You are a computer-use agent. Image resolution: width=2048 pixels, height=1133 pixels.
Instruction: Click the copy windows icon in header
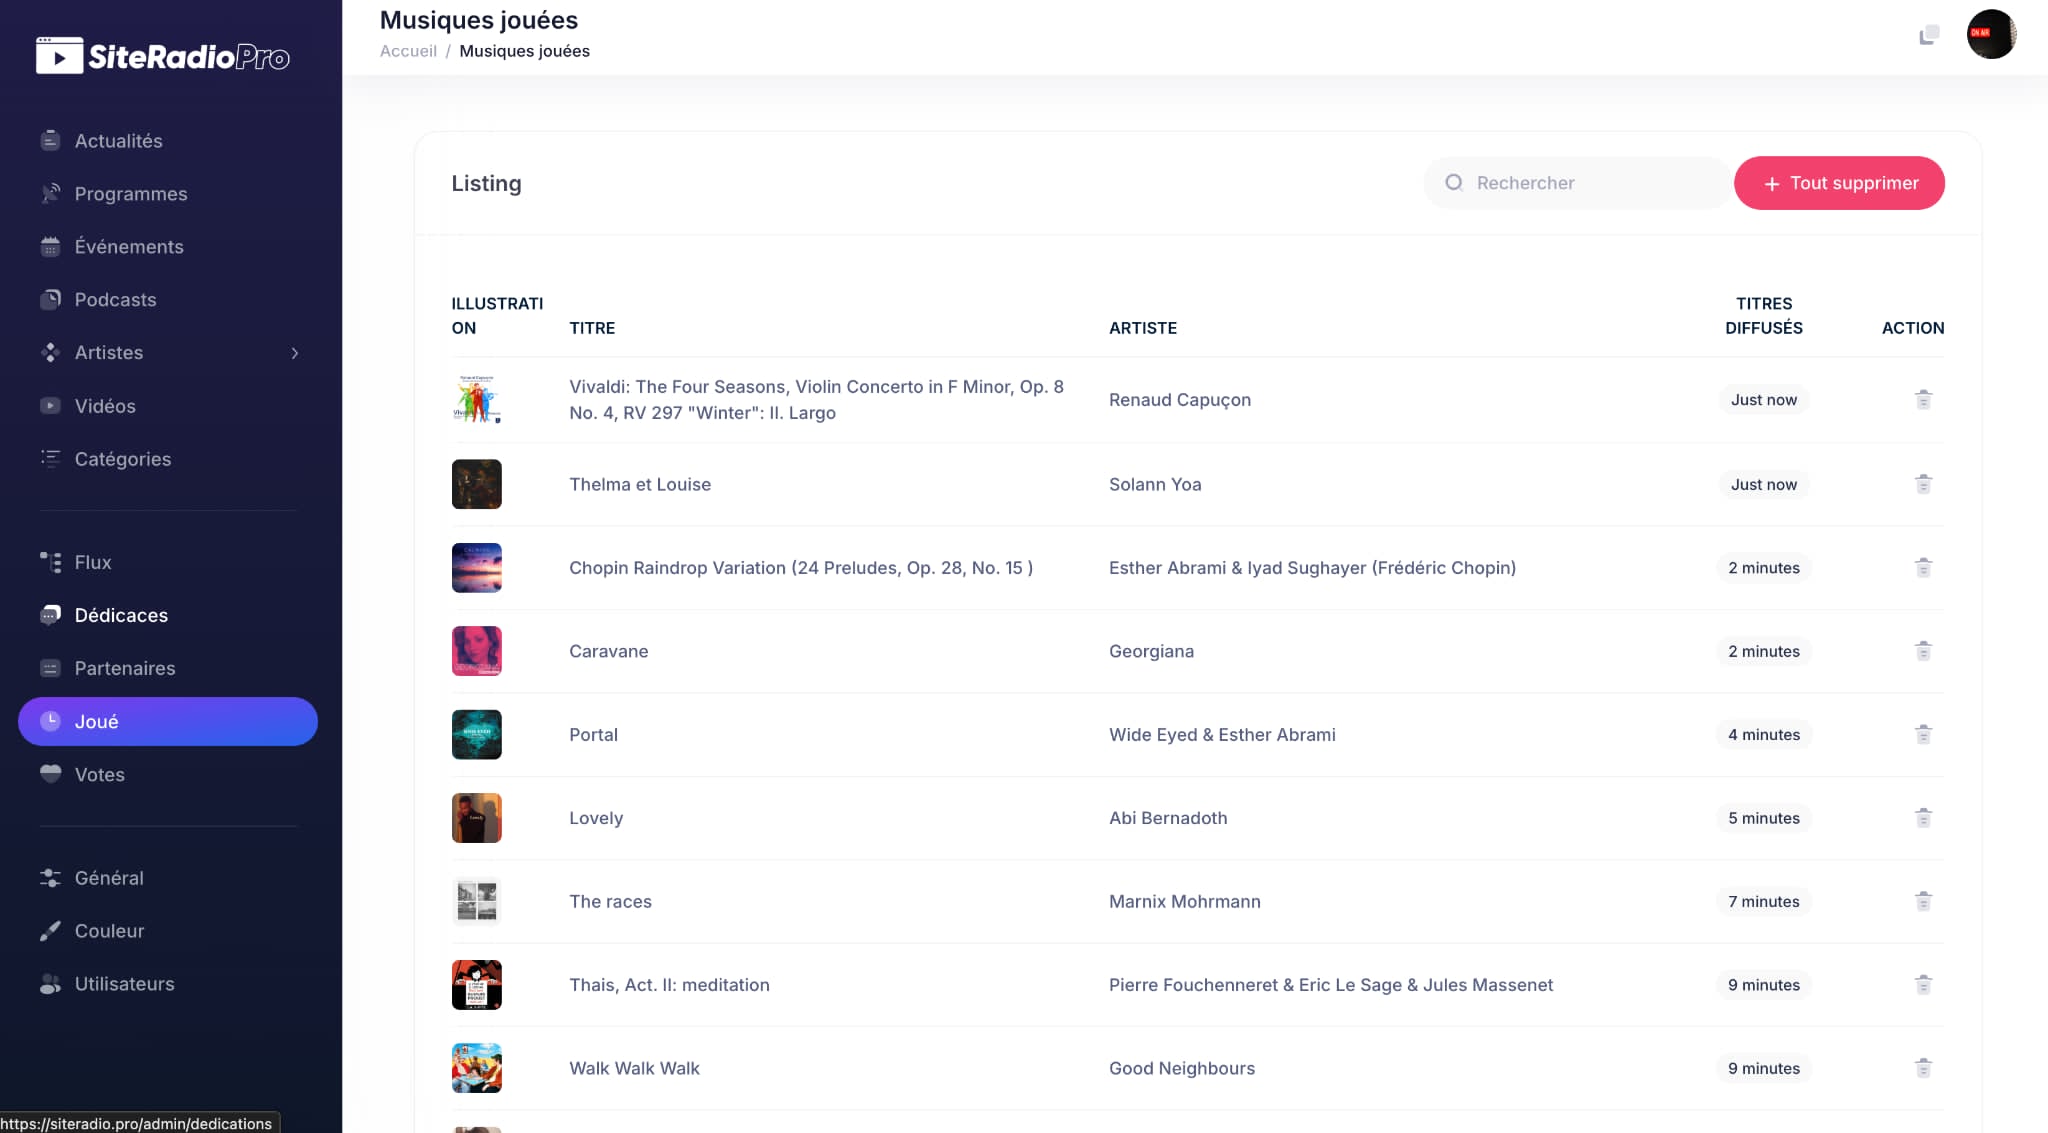(1929, 36)
